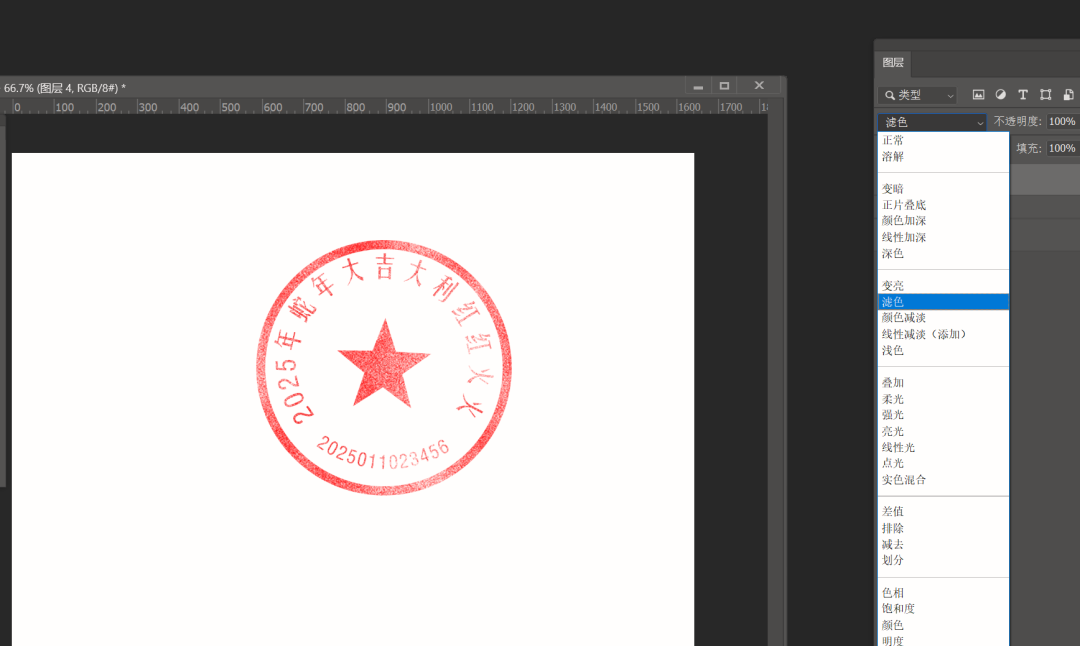The height and width of the screenshot is (646, 1080).
Task: Select 颜色 blend mode
Action: [943, 625]
